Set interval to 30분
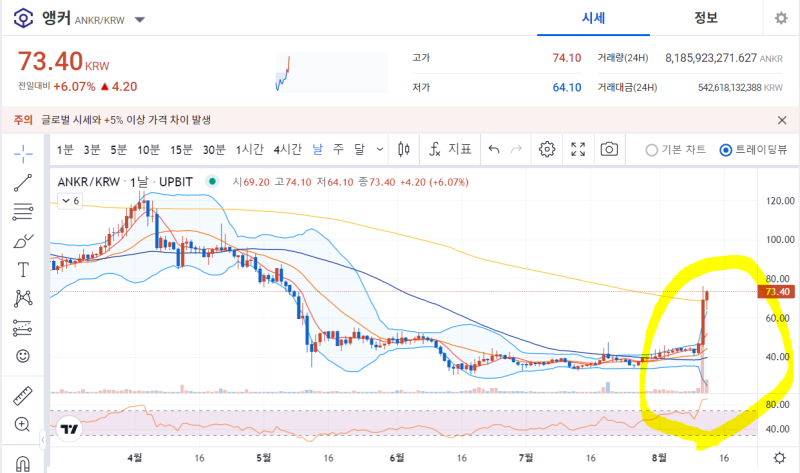The height and width of the screenshot is (473, 800). pos(214,150)
